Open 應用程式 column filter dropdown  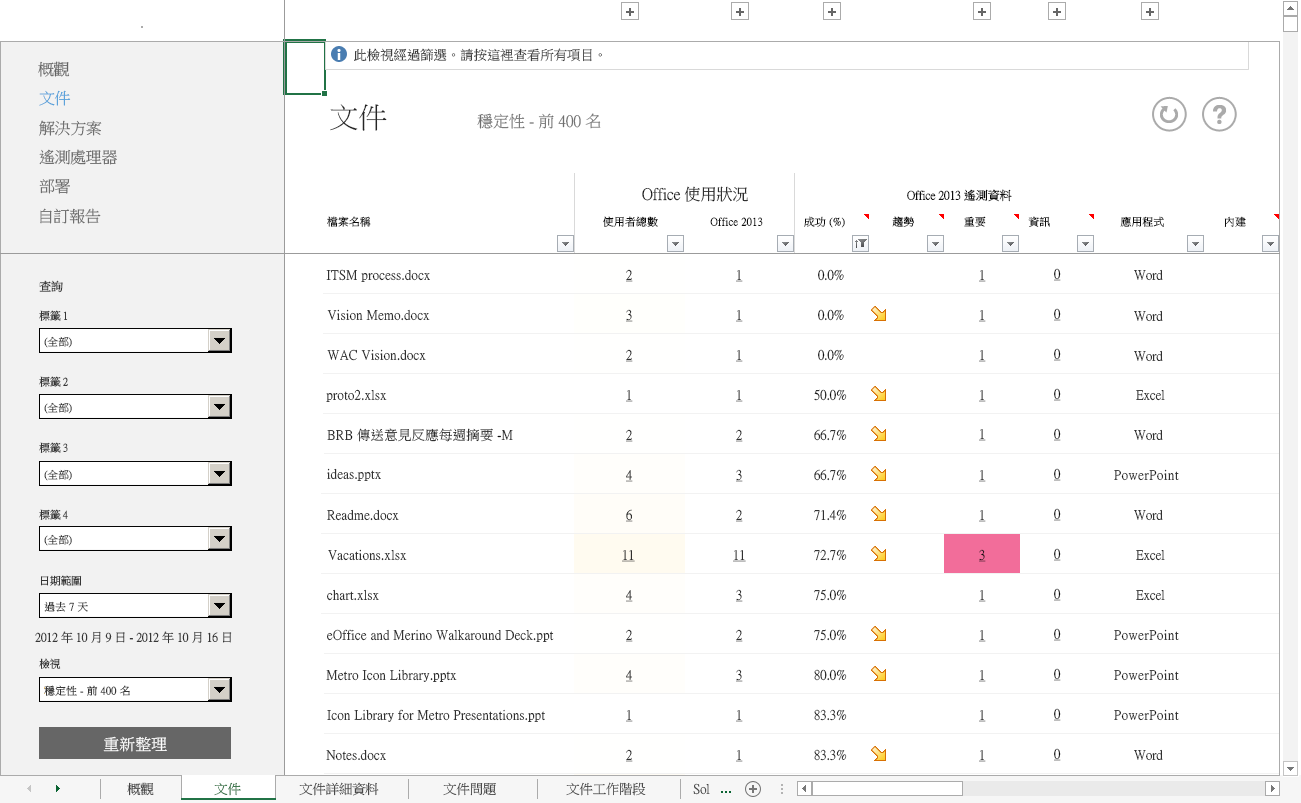tap(1195, 243)
